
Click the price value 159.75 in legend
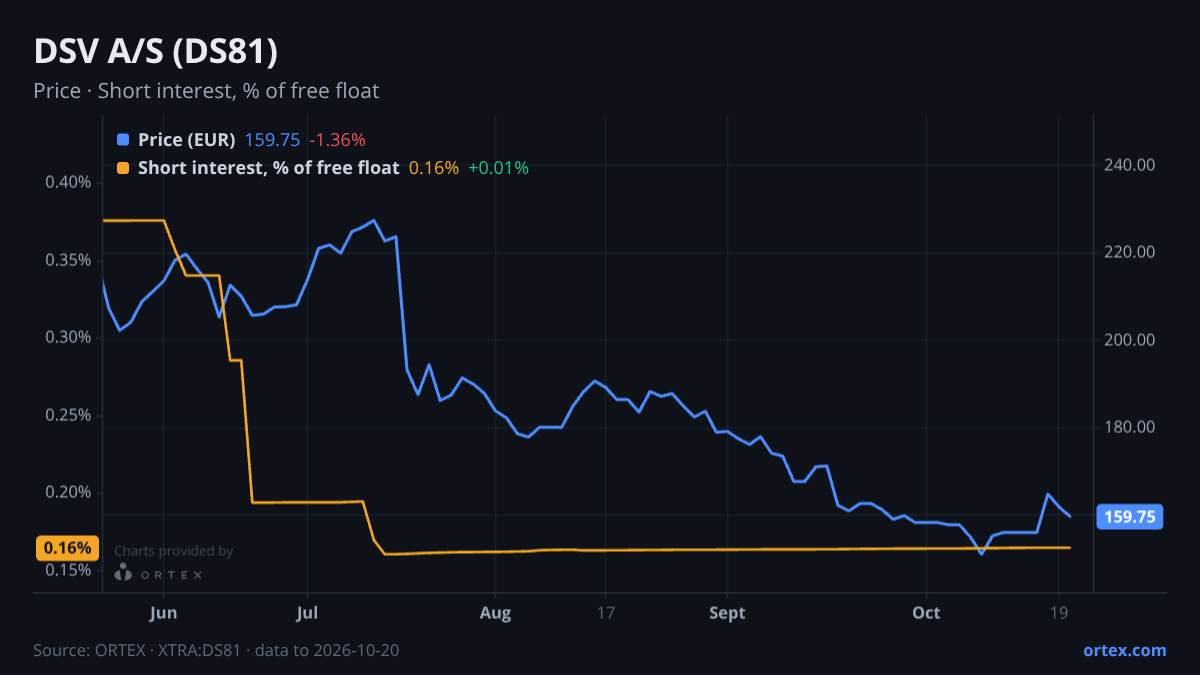pos(273,140)
